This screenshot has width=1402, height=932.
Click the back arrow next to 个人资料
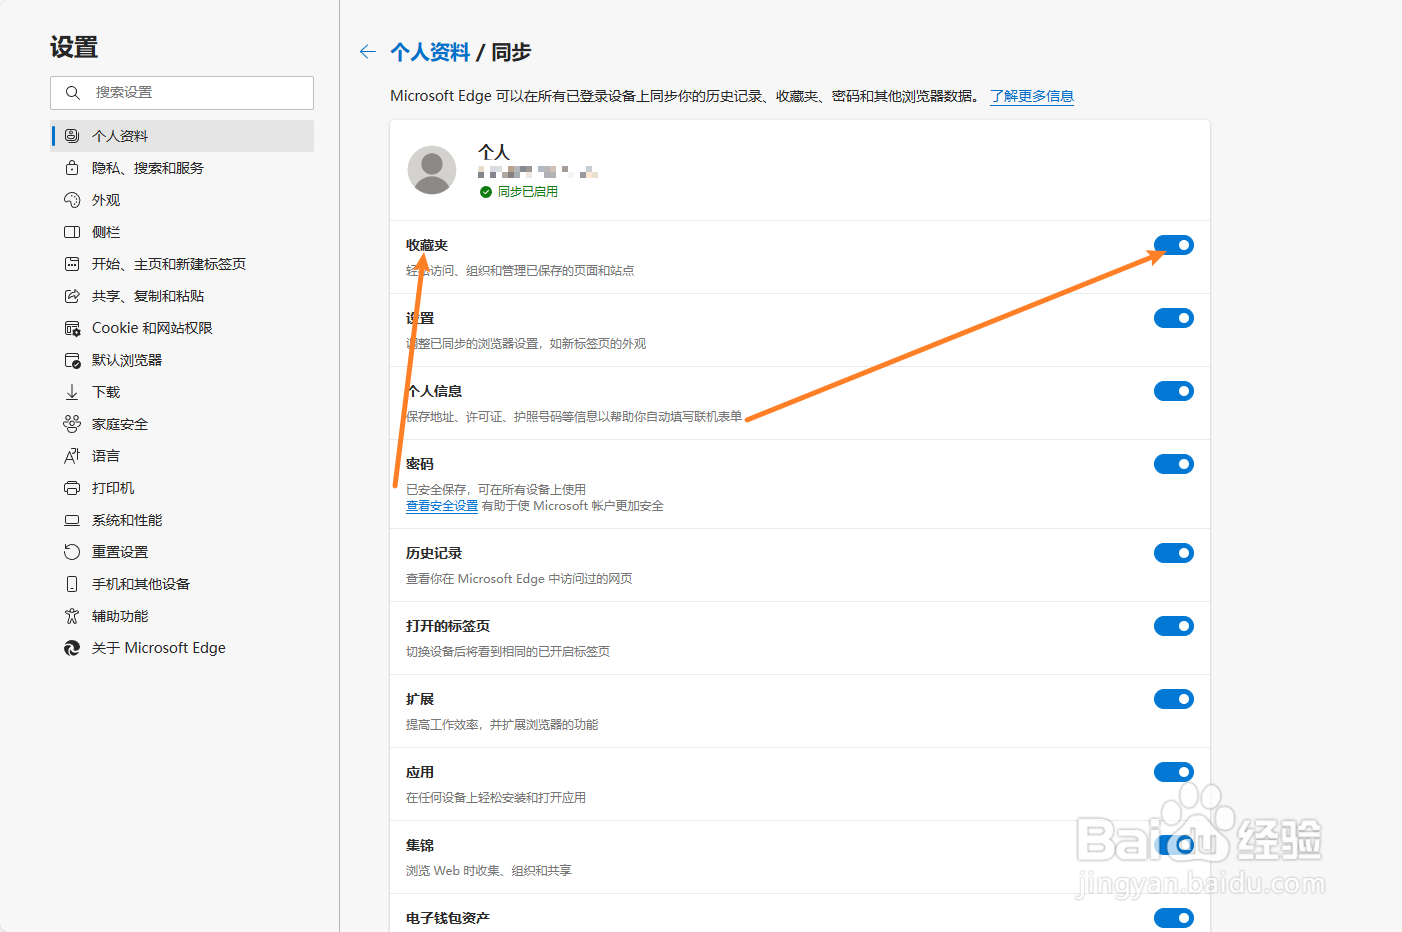pos(368,52)
